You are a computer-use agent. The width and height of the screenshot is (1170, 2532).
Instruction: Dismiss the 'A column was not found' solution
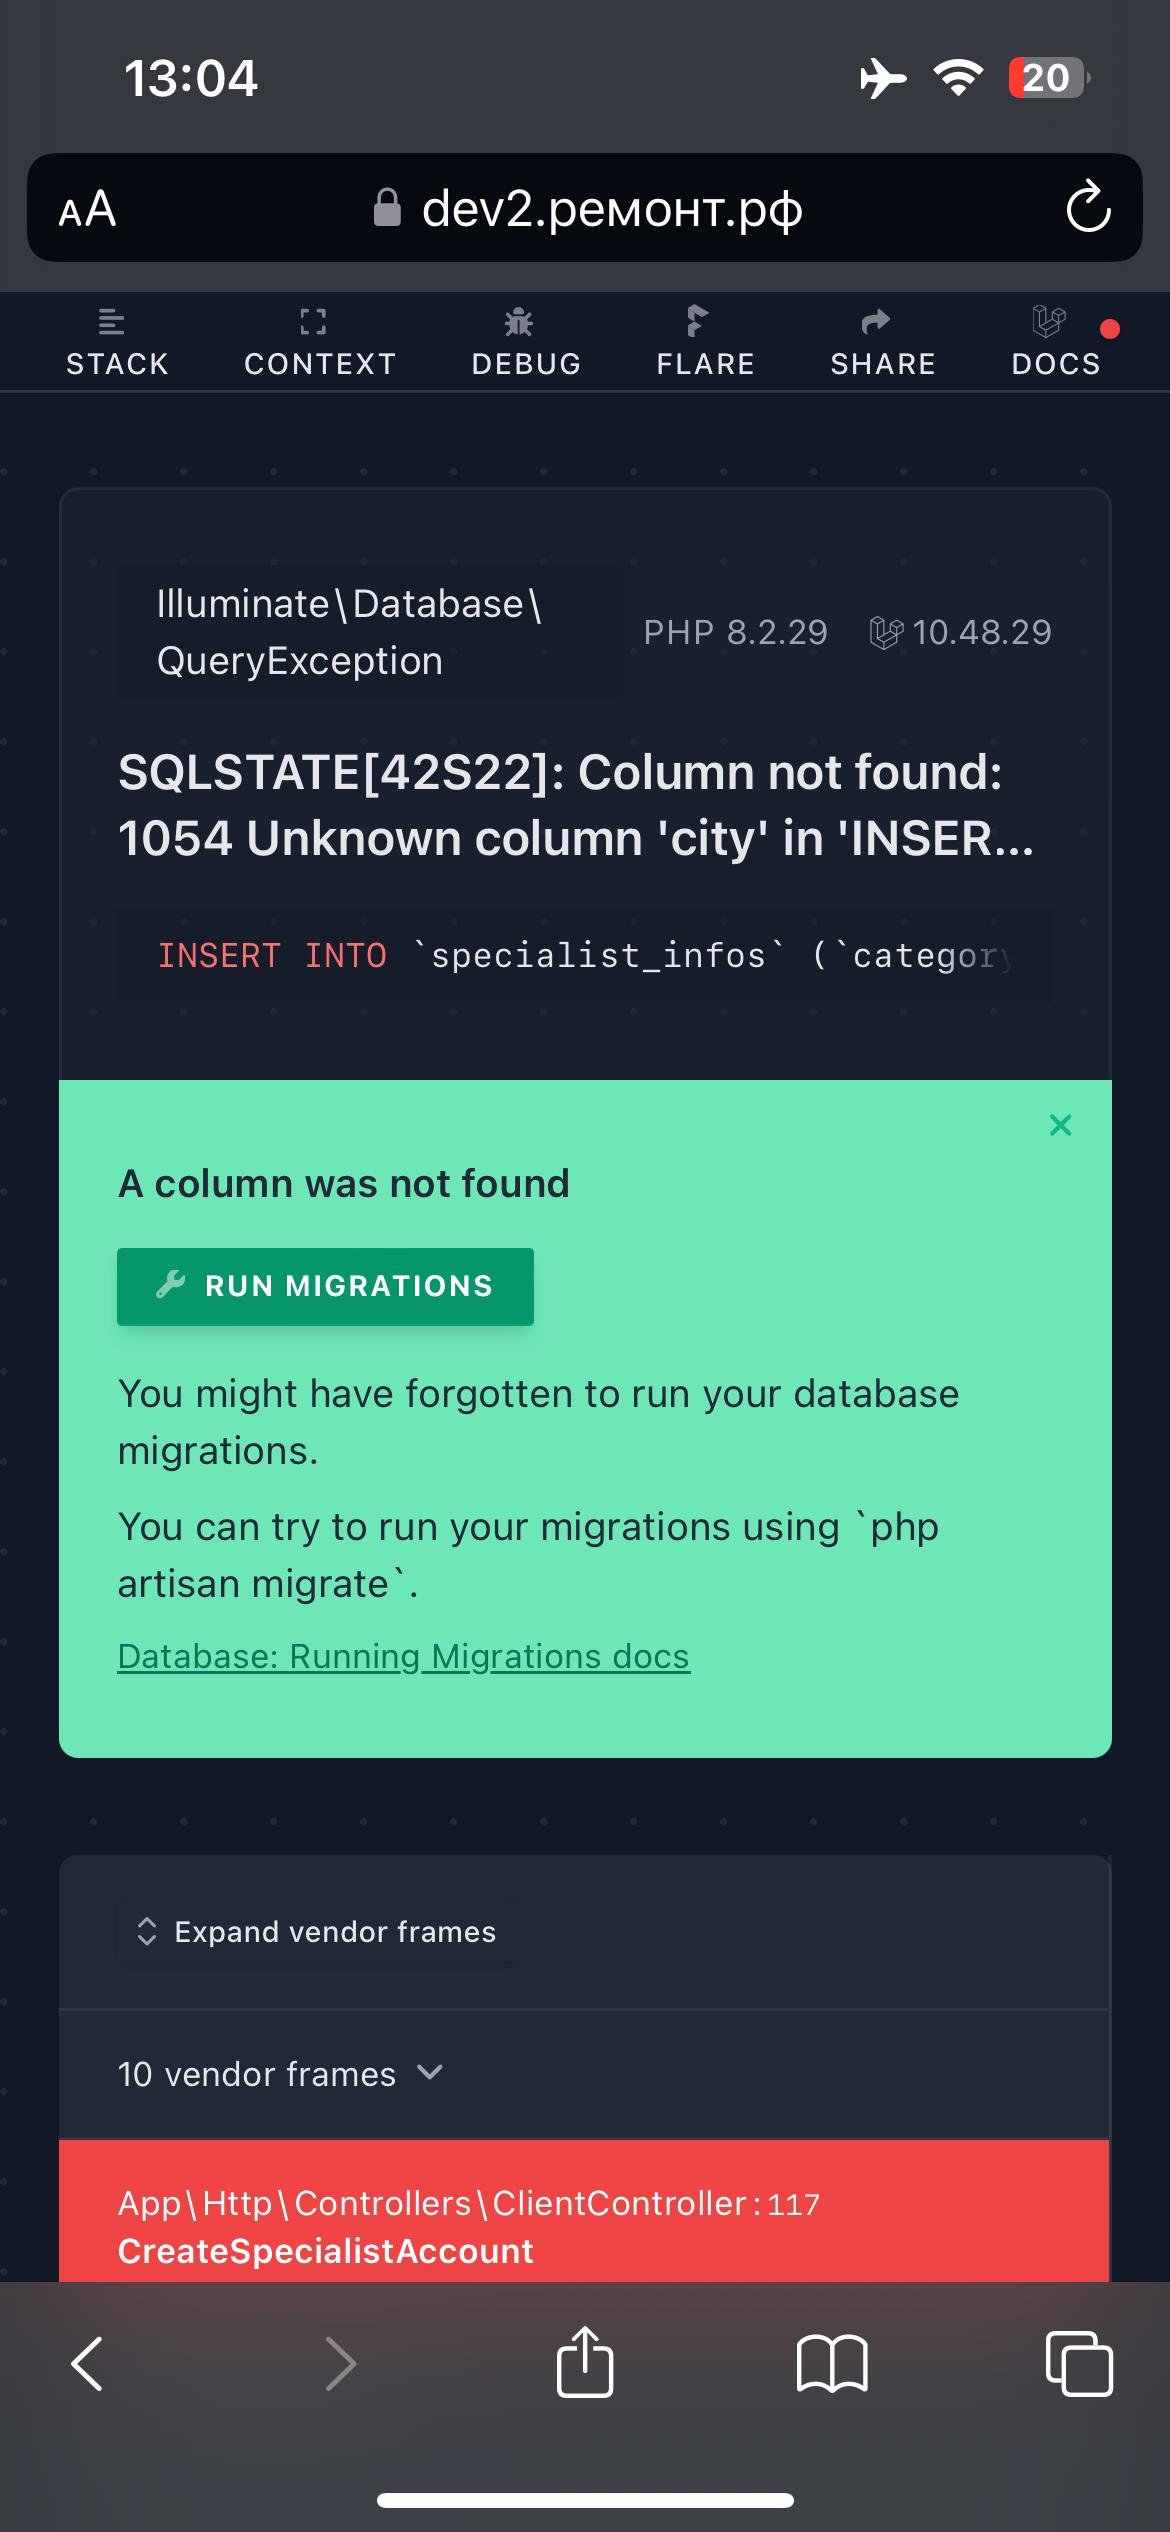pos(1060,1125)
